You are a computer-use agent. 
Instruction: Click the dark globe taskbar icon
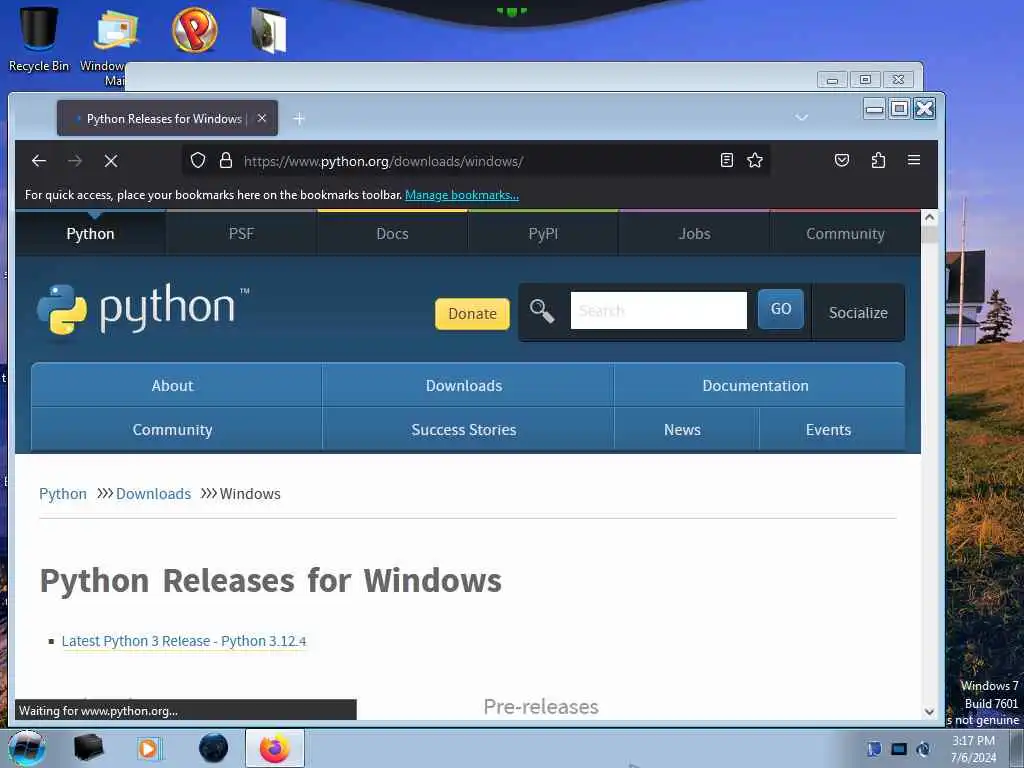[214, 748]
